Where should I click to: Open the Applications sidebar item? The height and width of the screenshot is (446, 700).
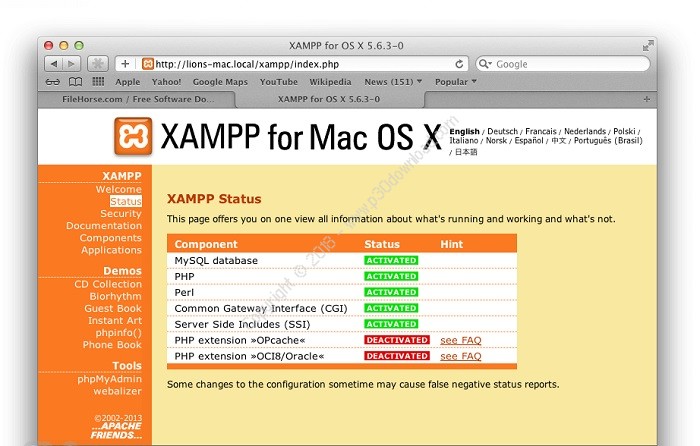tap(112, 250)
